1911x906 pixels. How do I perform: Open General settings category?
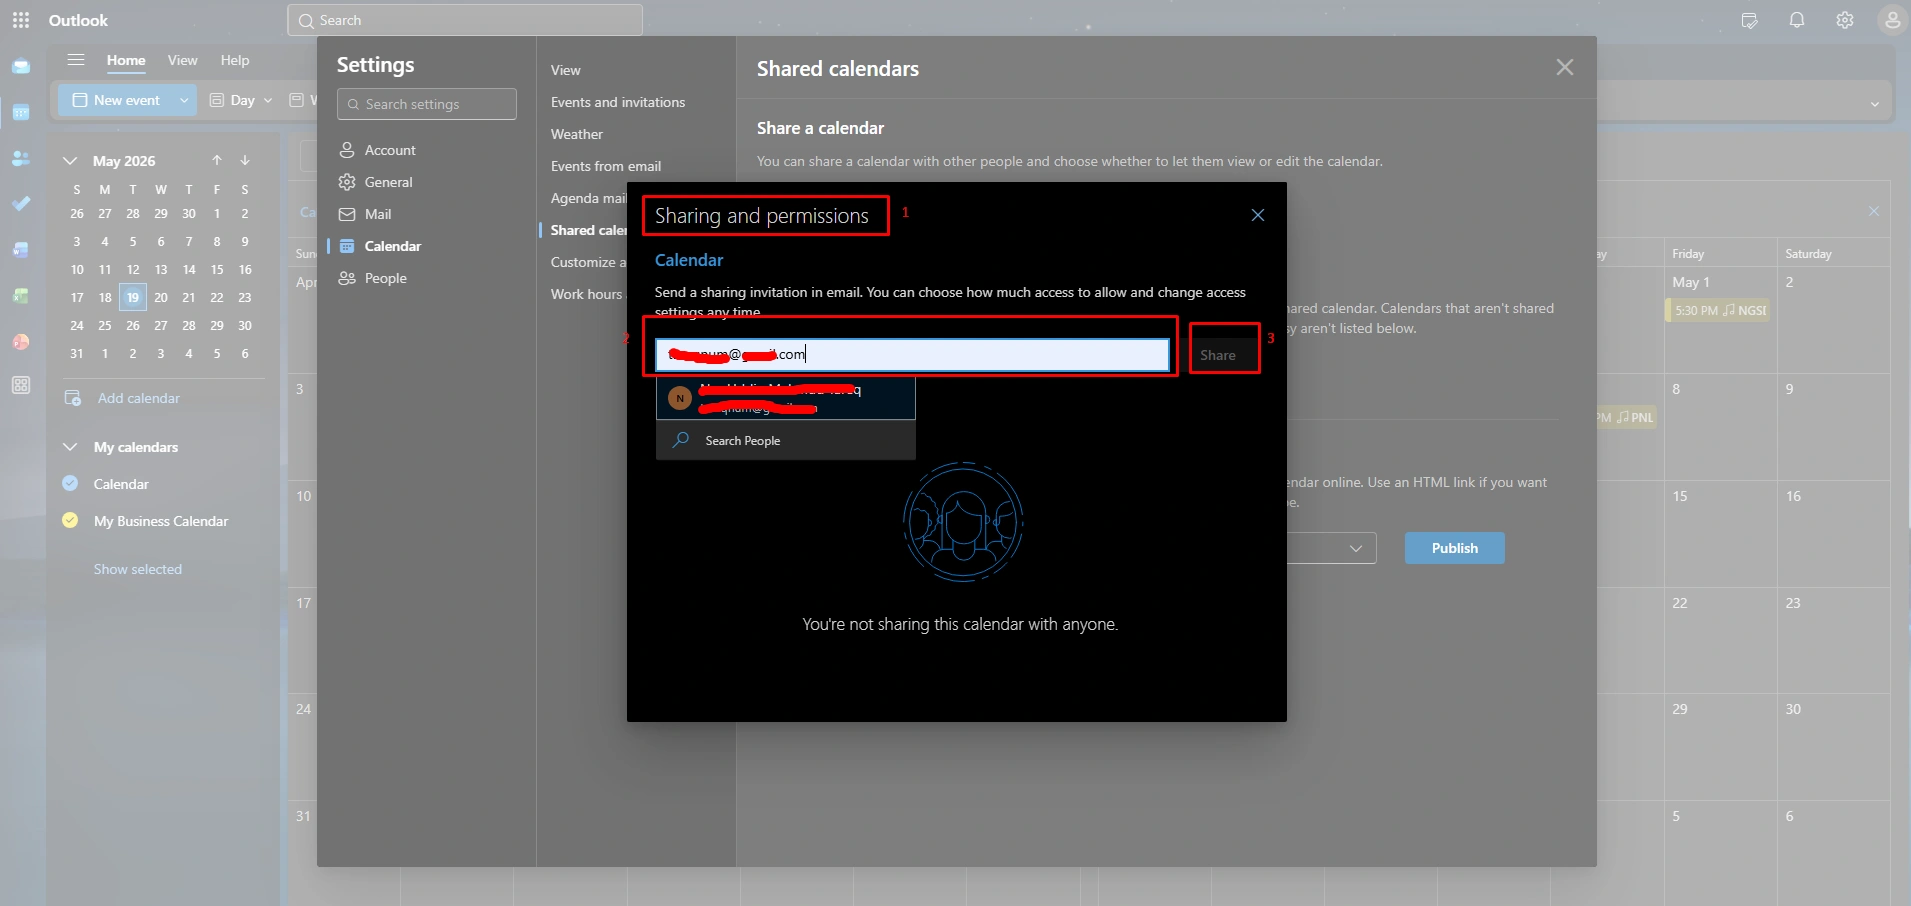(427, 182)
